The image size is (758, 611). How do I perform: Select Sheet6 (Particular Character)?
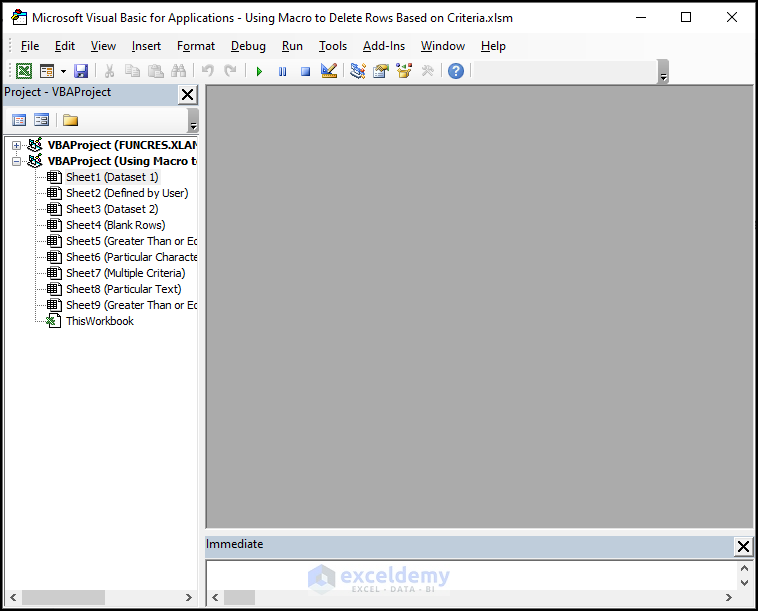pyautogui.click(x=131, y=257)
